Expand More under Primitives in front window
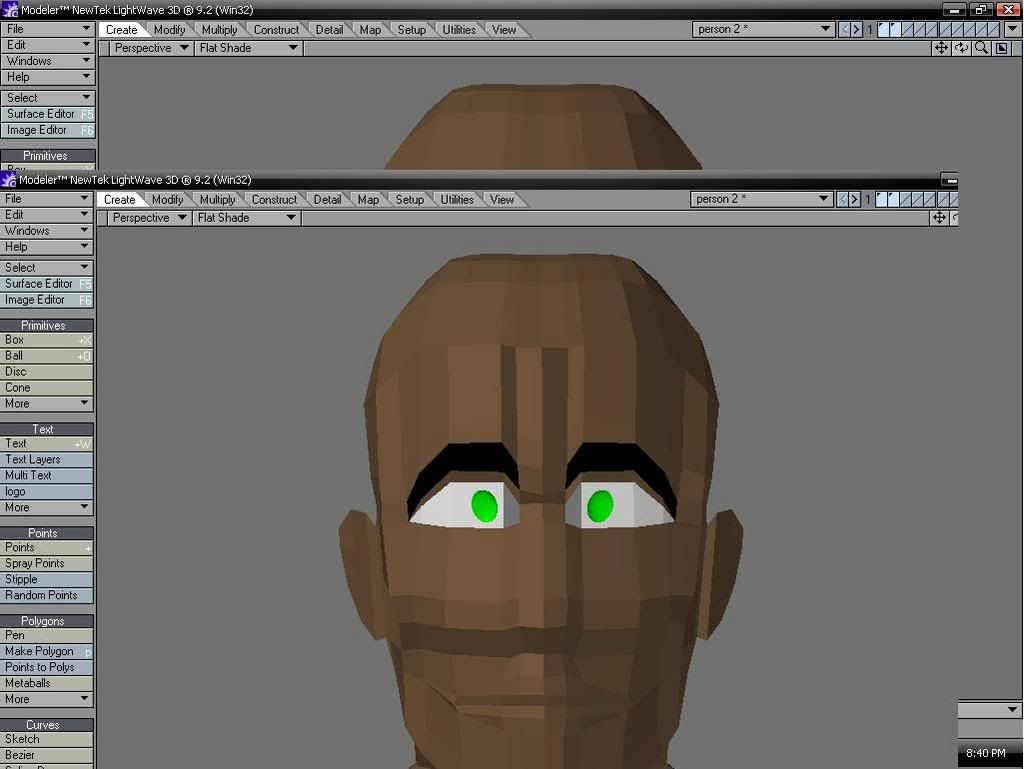1024x769 pixels. pos(47,403)
